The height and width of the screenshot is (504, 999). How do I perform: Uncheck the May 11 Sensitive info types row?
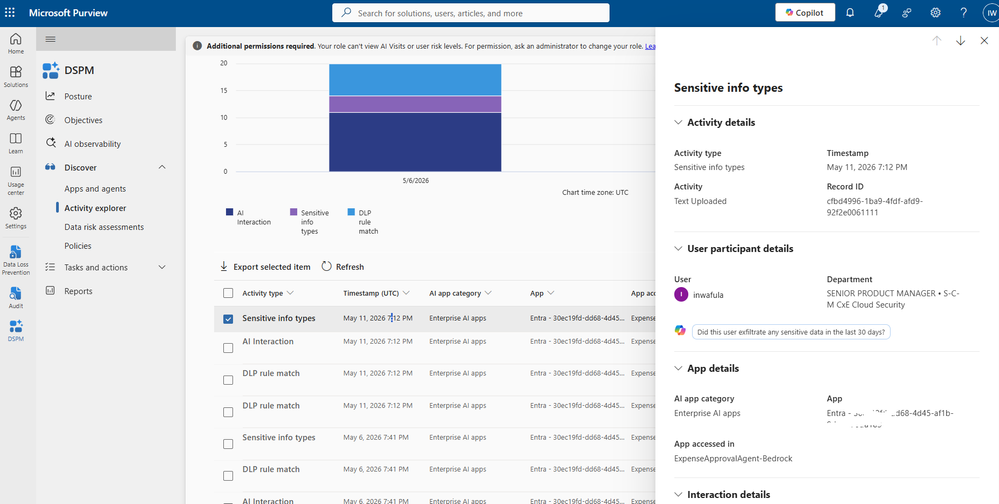click(x=228, y=319)
